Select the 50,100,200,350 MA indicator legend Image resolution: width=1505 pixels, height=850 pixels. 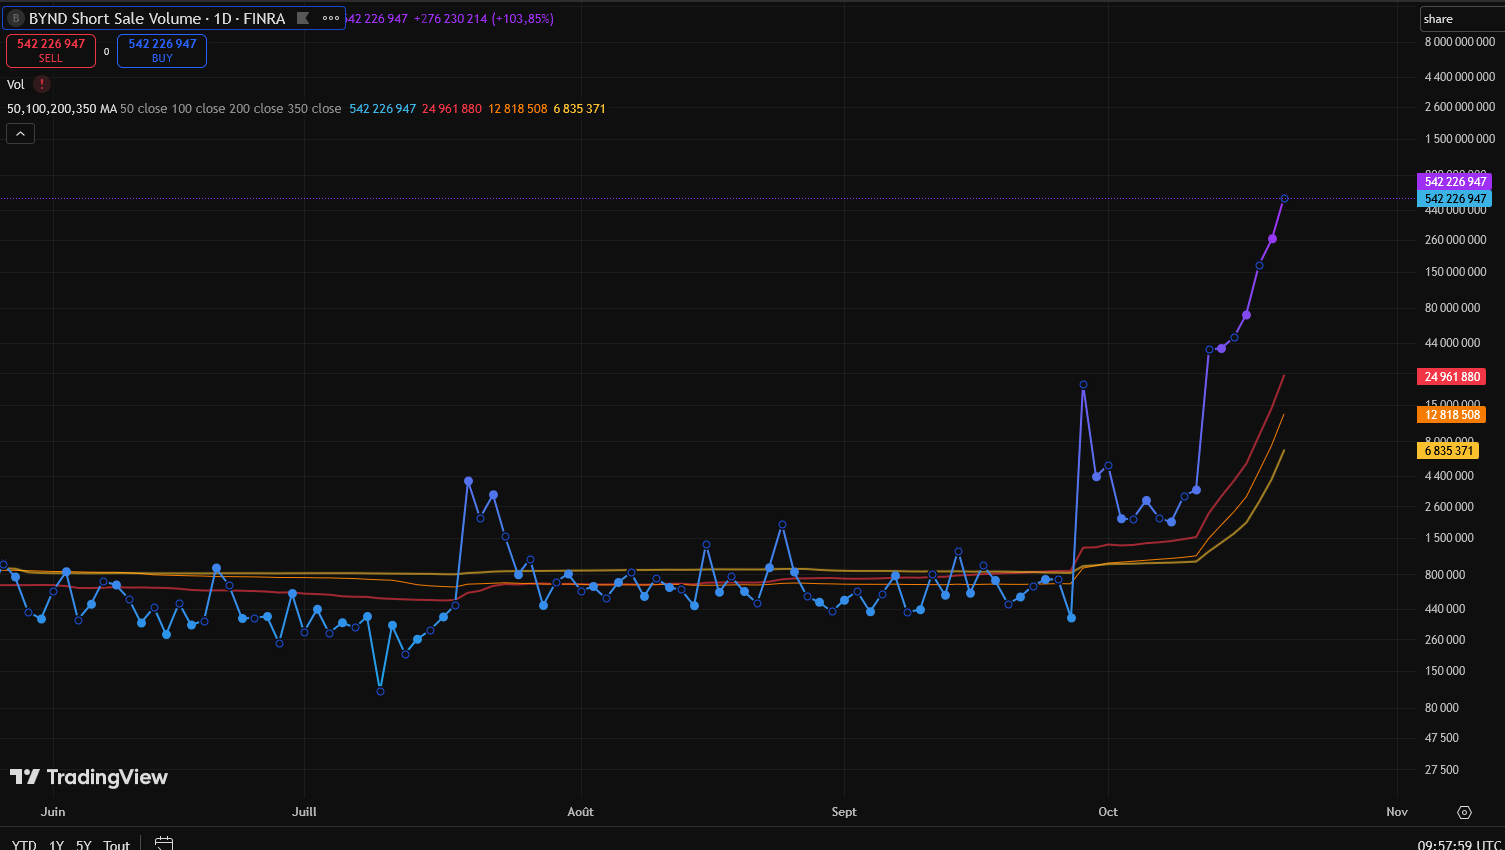point(62,108)
